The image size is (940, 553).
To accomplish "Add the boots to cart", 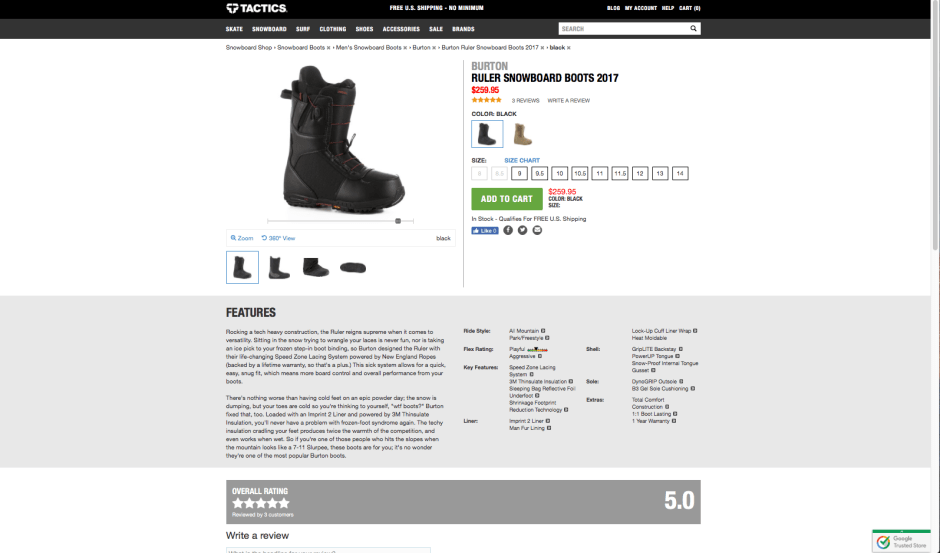I will (x=507, y=199).
